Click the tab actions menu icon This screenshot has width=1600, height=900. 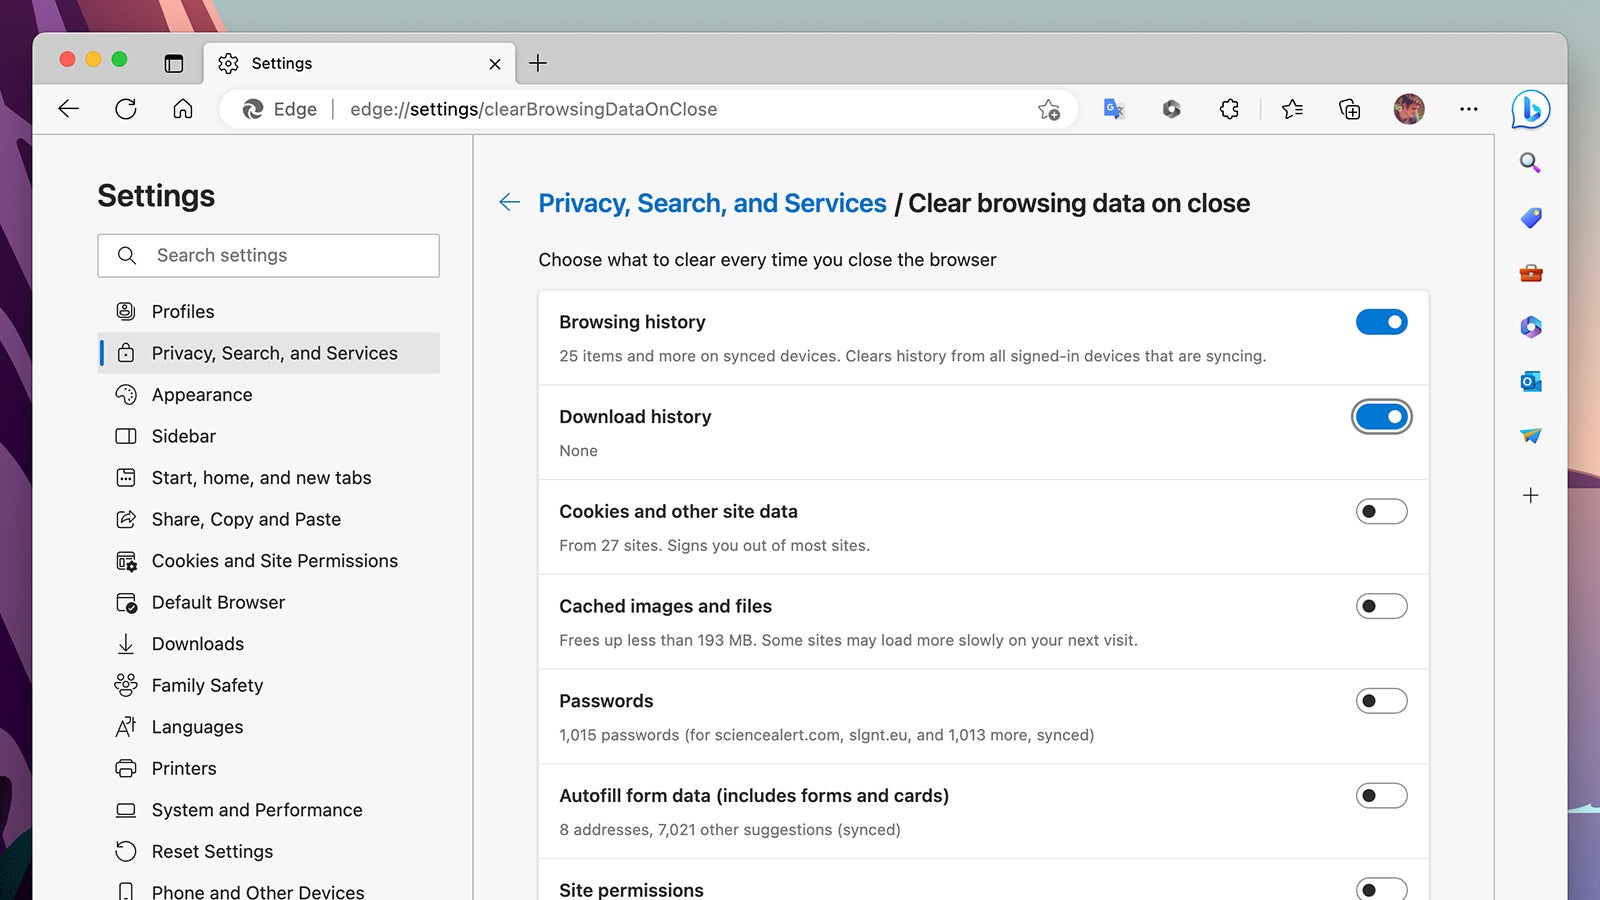pos(174,63)
